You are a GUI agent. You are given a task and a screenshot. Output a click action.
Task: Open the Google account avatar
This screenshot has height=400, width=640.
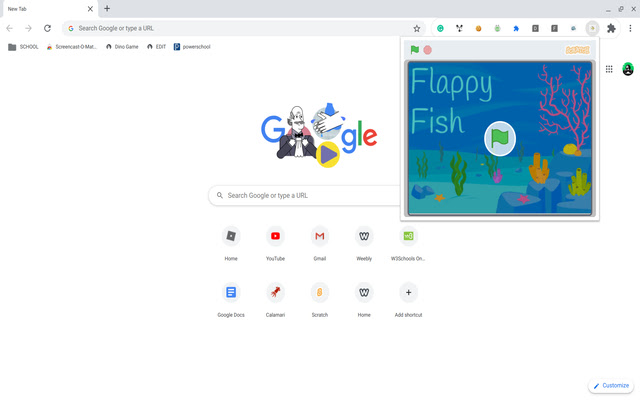[628, 69]
